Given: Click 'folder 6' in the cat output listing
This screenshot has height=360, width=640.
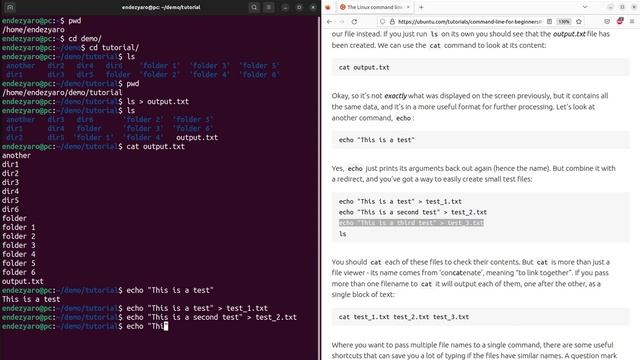Looking at the screenshot, I should [19, 272].
